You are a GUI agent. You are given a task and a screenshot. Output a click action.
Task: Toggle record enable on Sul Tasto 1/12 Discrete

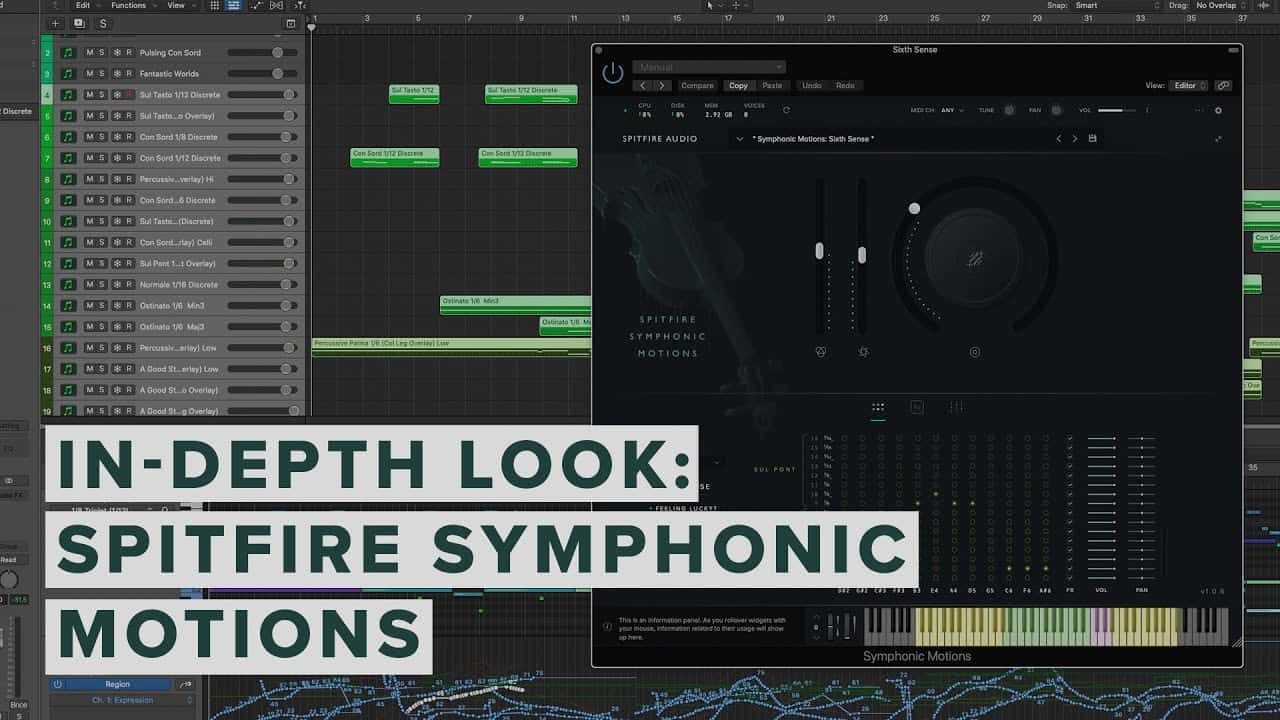[x=129, y=95]
